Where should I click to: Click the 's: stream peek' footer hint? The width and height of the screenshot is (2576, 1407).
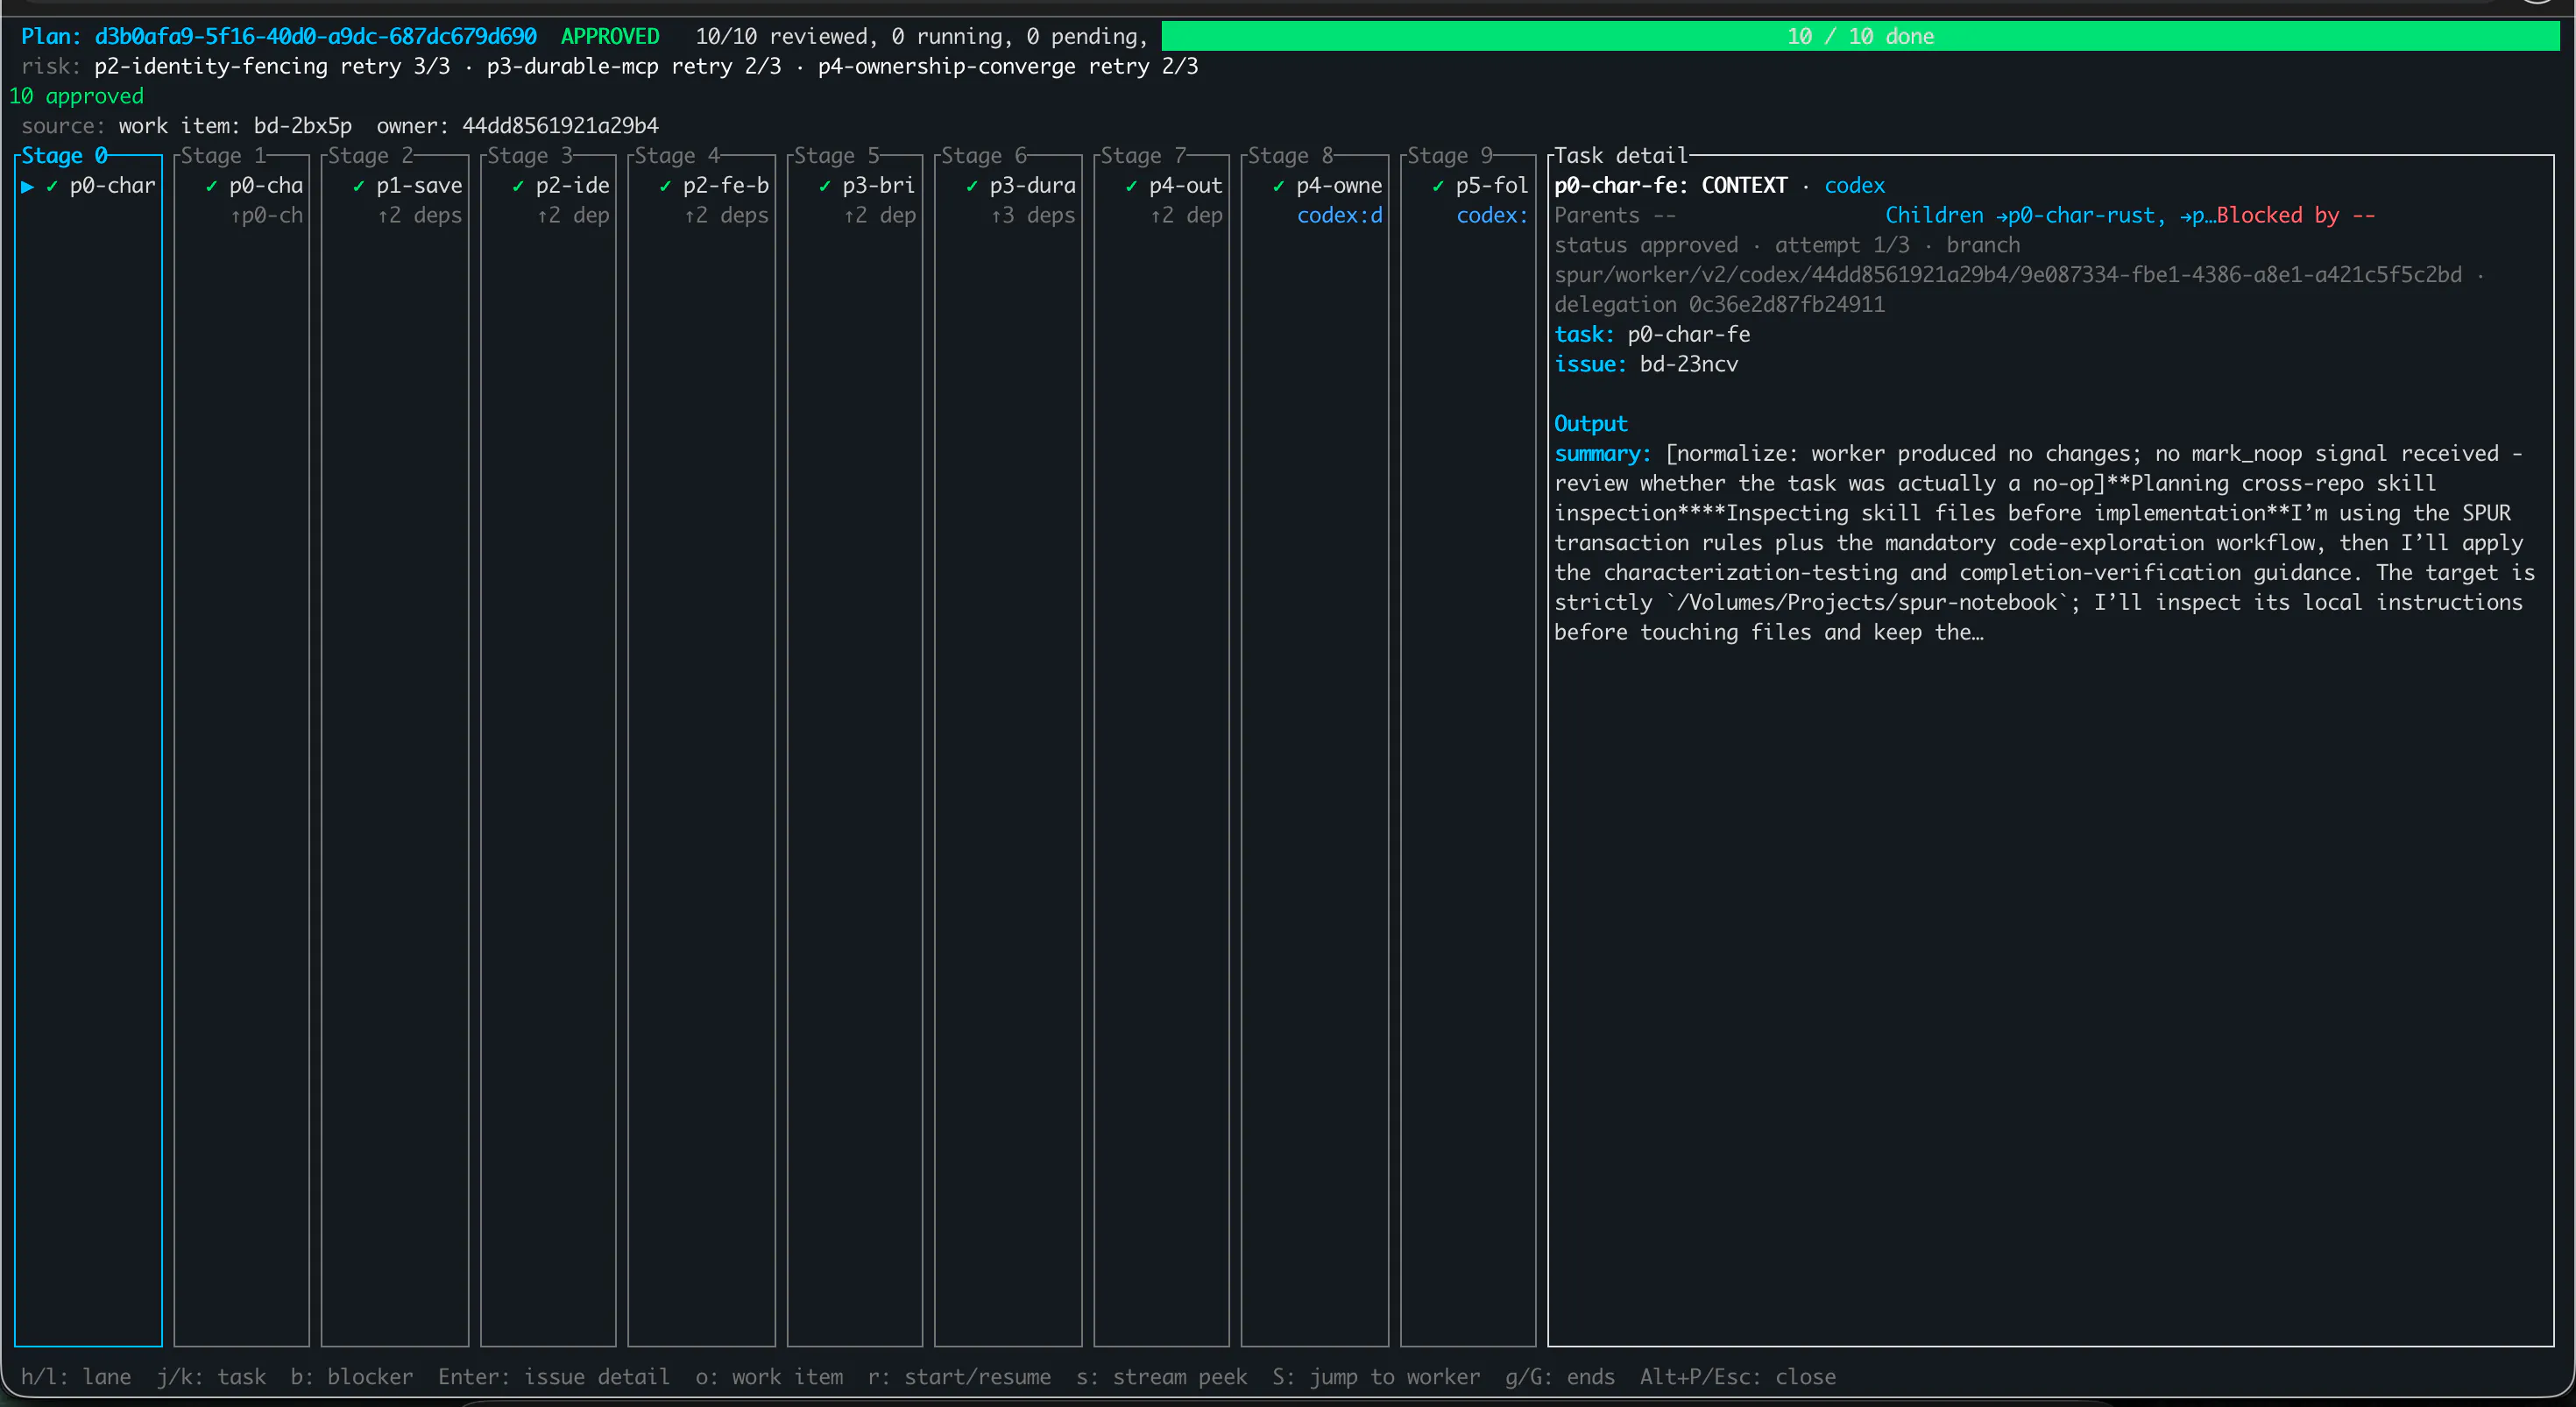1161,1377
